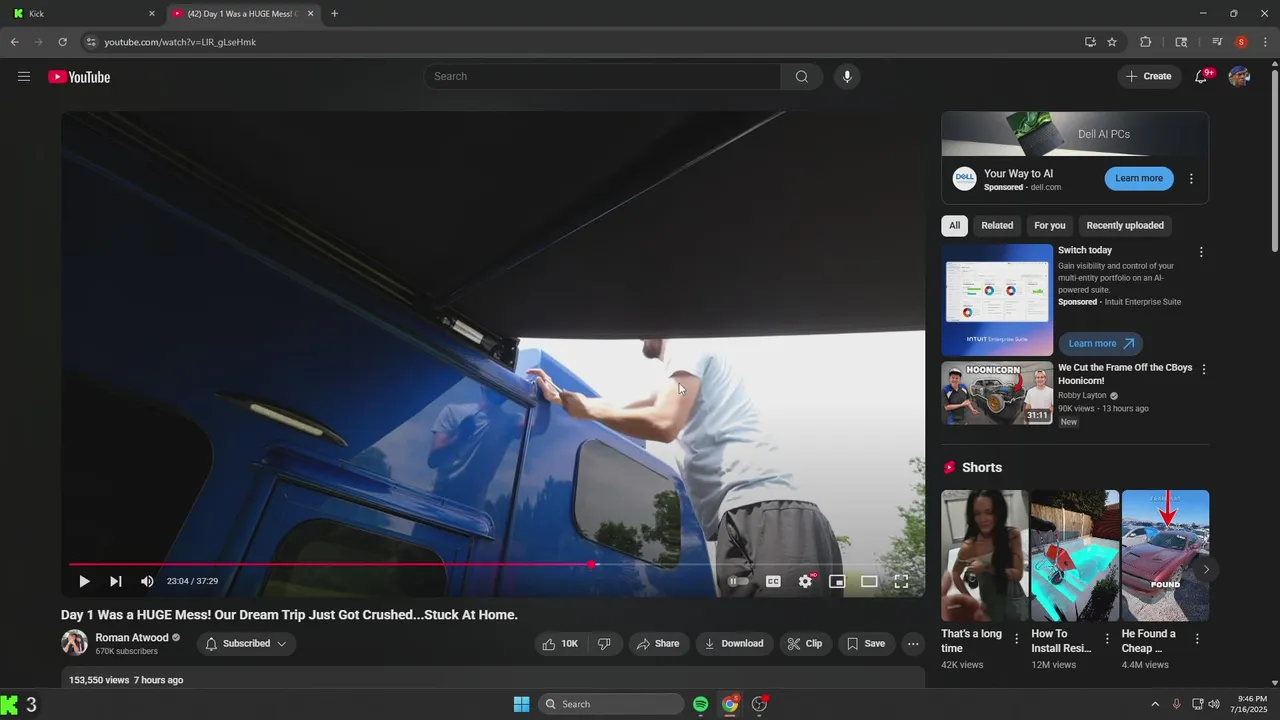Open the YouTube guide hamburger menu
This screenshot has width=1280, height=720.
[x=24, y=77]
